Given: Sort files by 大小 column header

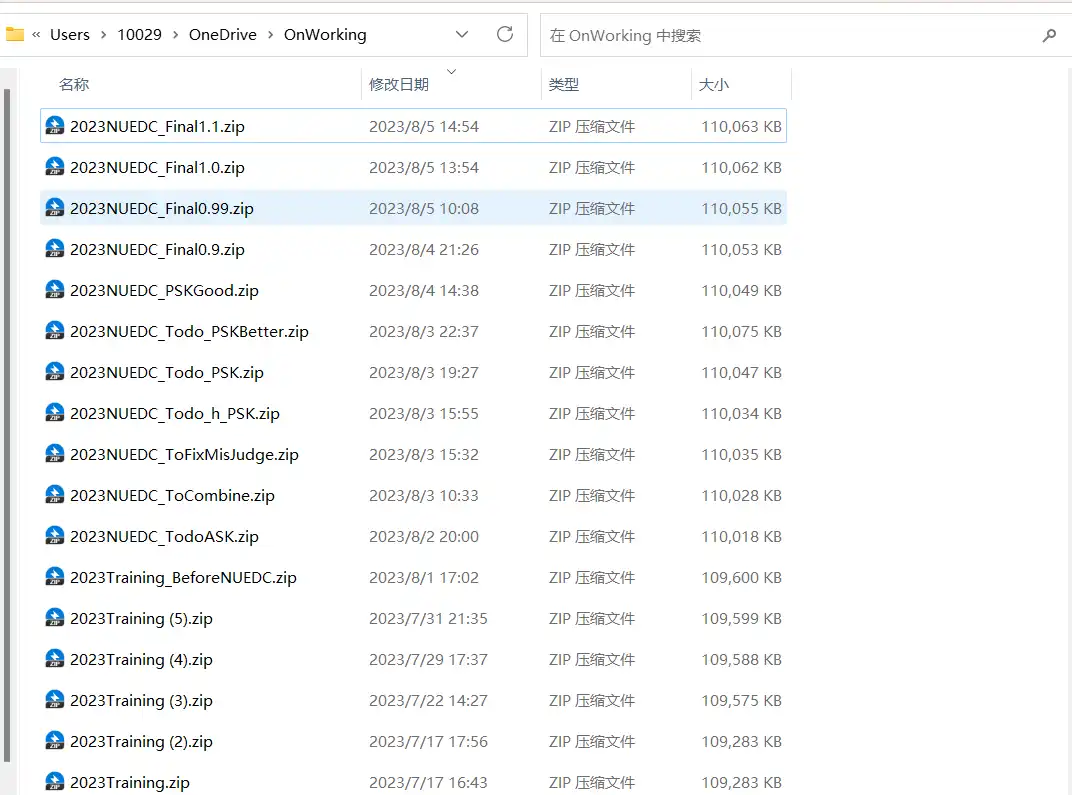Looking at the screenshot, I should point(714,85).
